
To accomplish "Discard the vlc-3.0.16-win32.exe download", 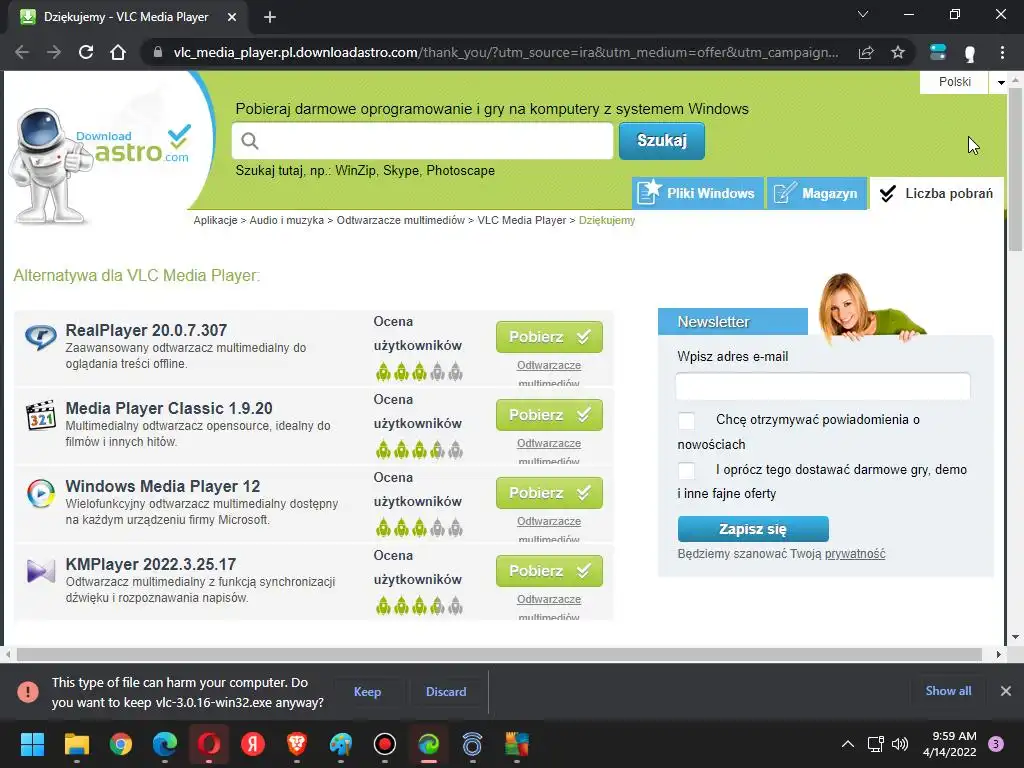I will pyautogui.click(x=446, y=692).
